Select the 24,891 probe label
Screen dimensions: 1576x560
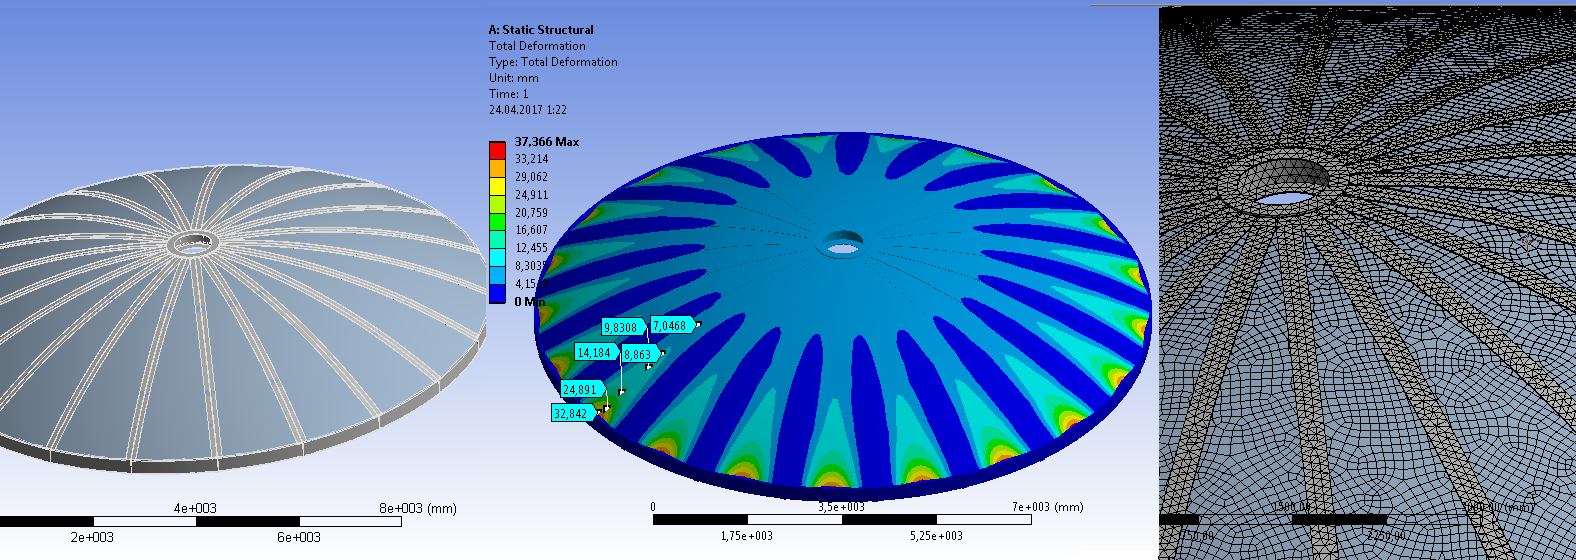coord(582,389)
